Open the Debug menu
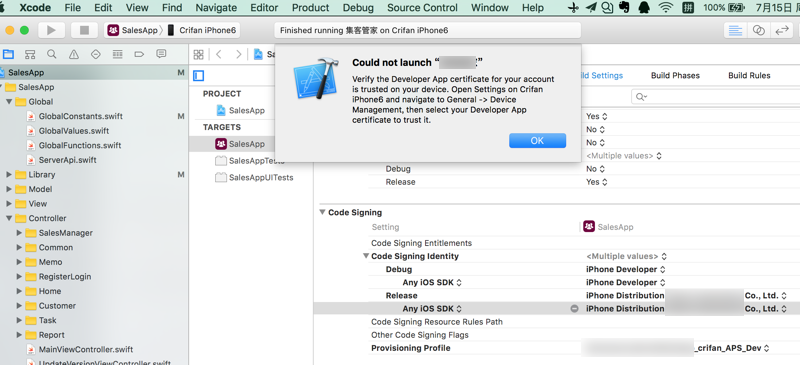 pos(358,8)
